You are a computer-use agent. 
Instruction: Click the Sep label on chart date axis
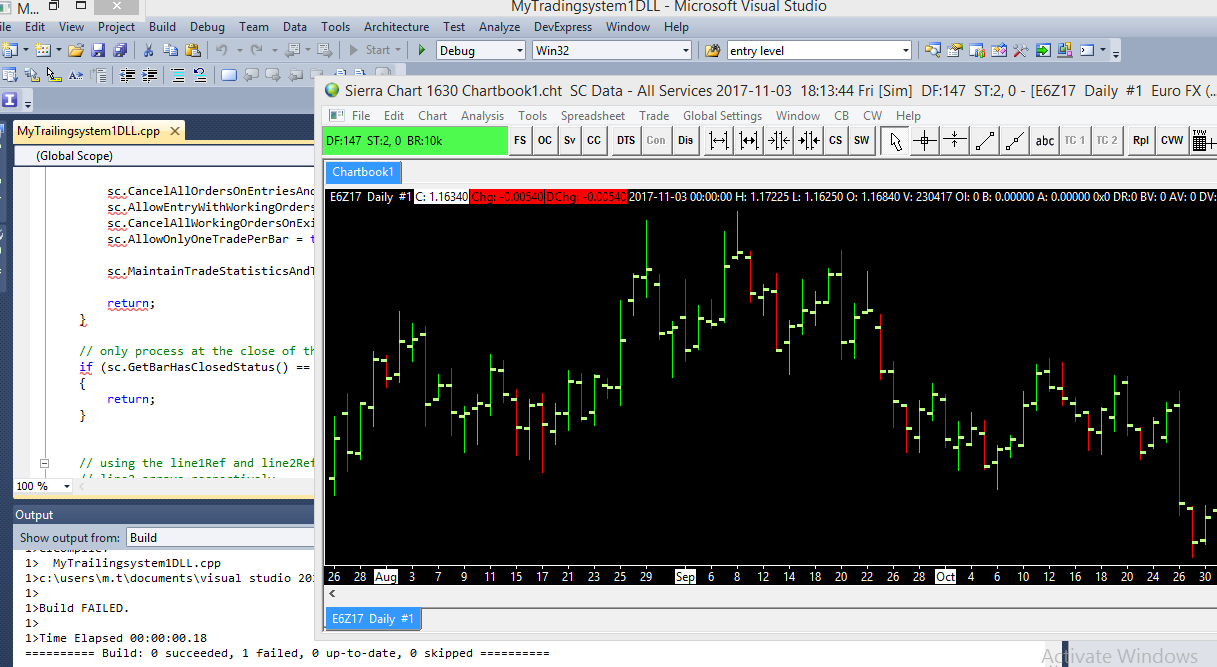685,577
